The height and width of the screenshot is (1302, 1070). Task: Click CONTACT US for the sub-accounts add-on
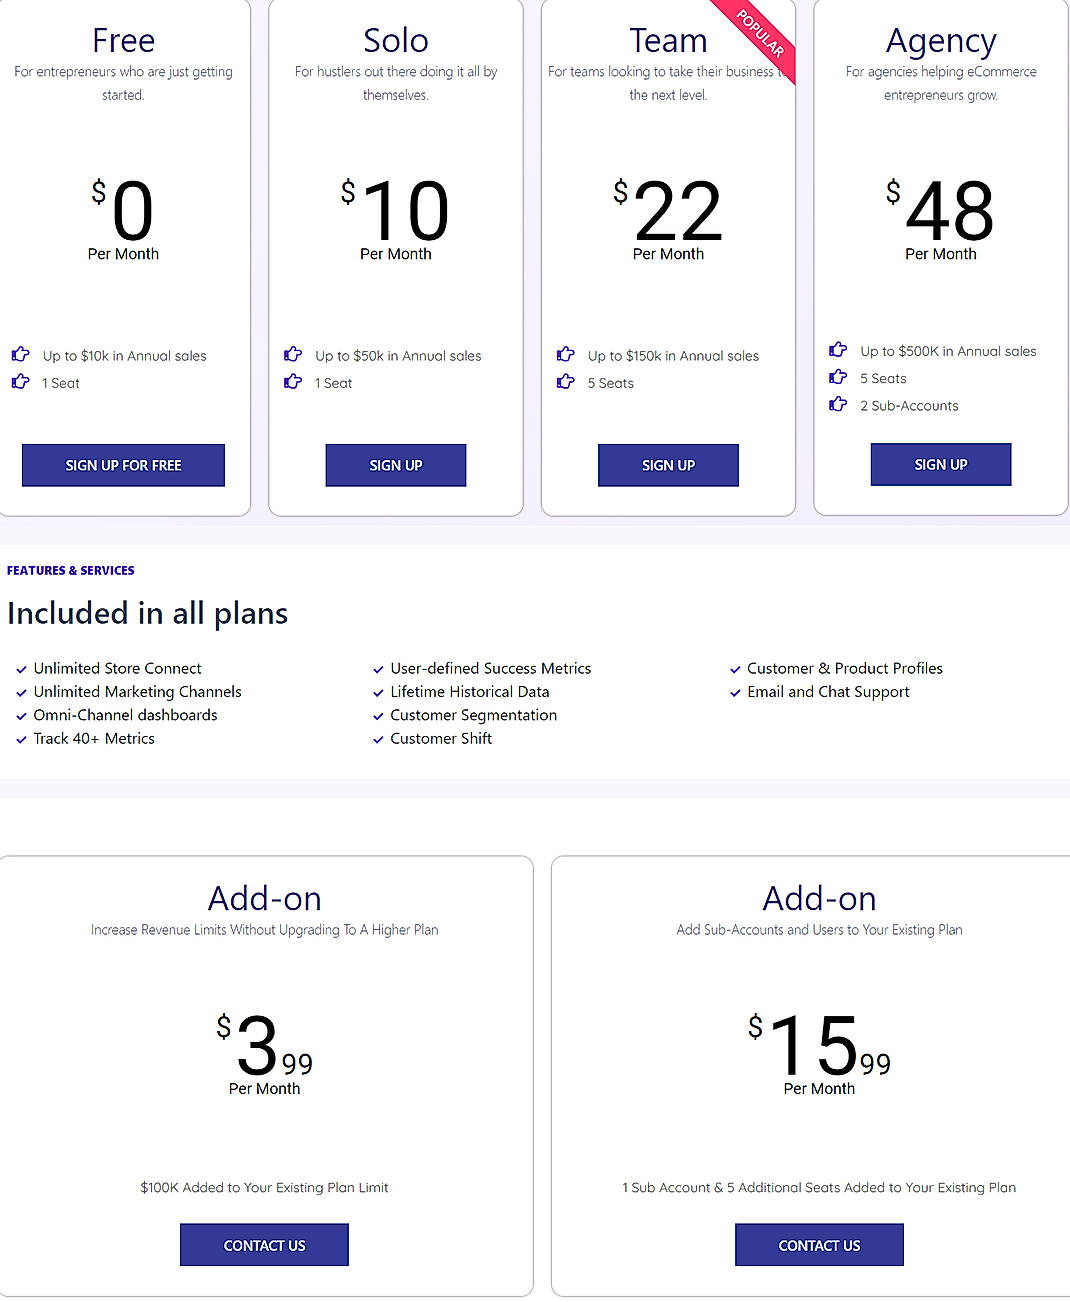click(819, 1244)
